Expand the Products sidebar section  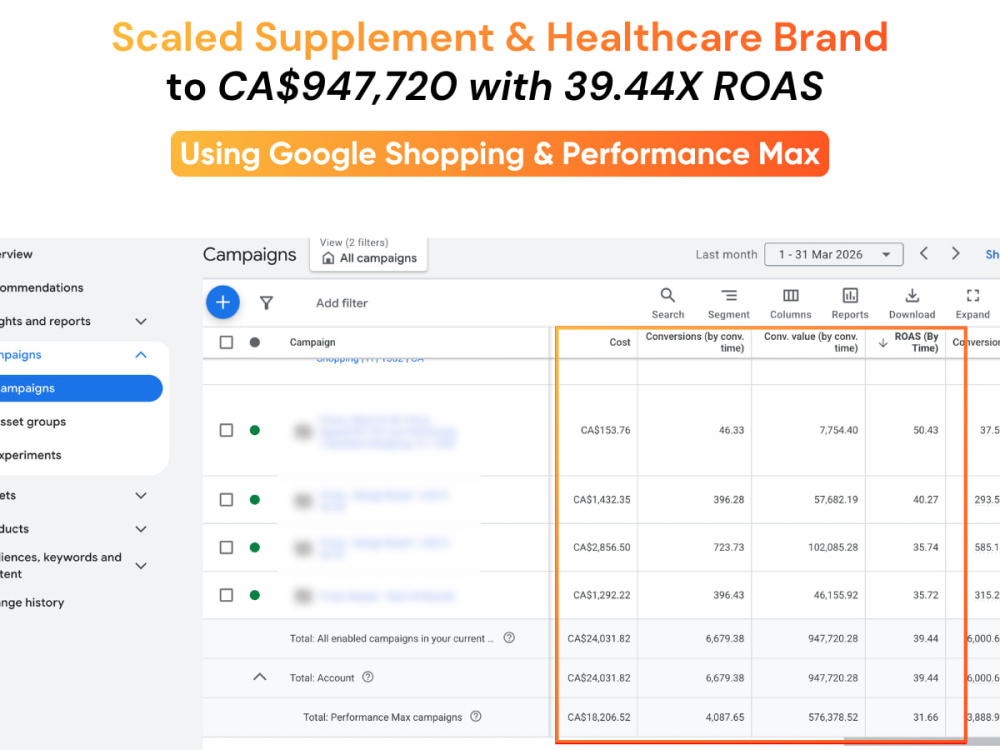point(142,529)
